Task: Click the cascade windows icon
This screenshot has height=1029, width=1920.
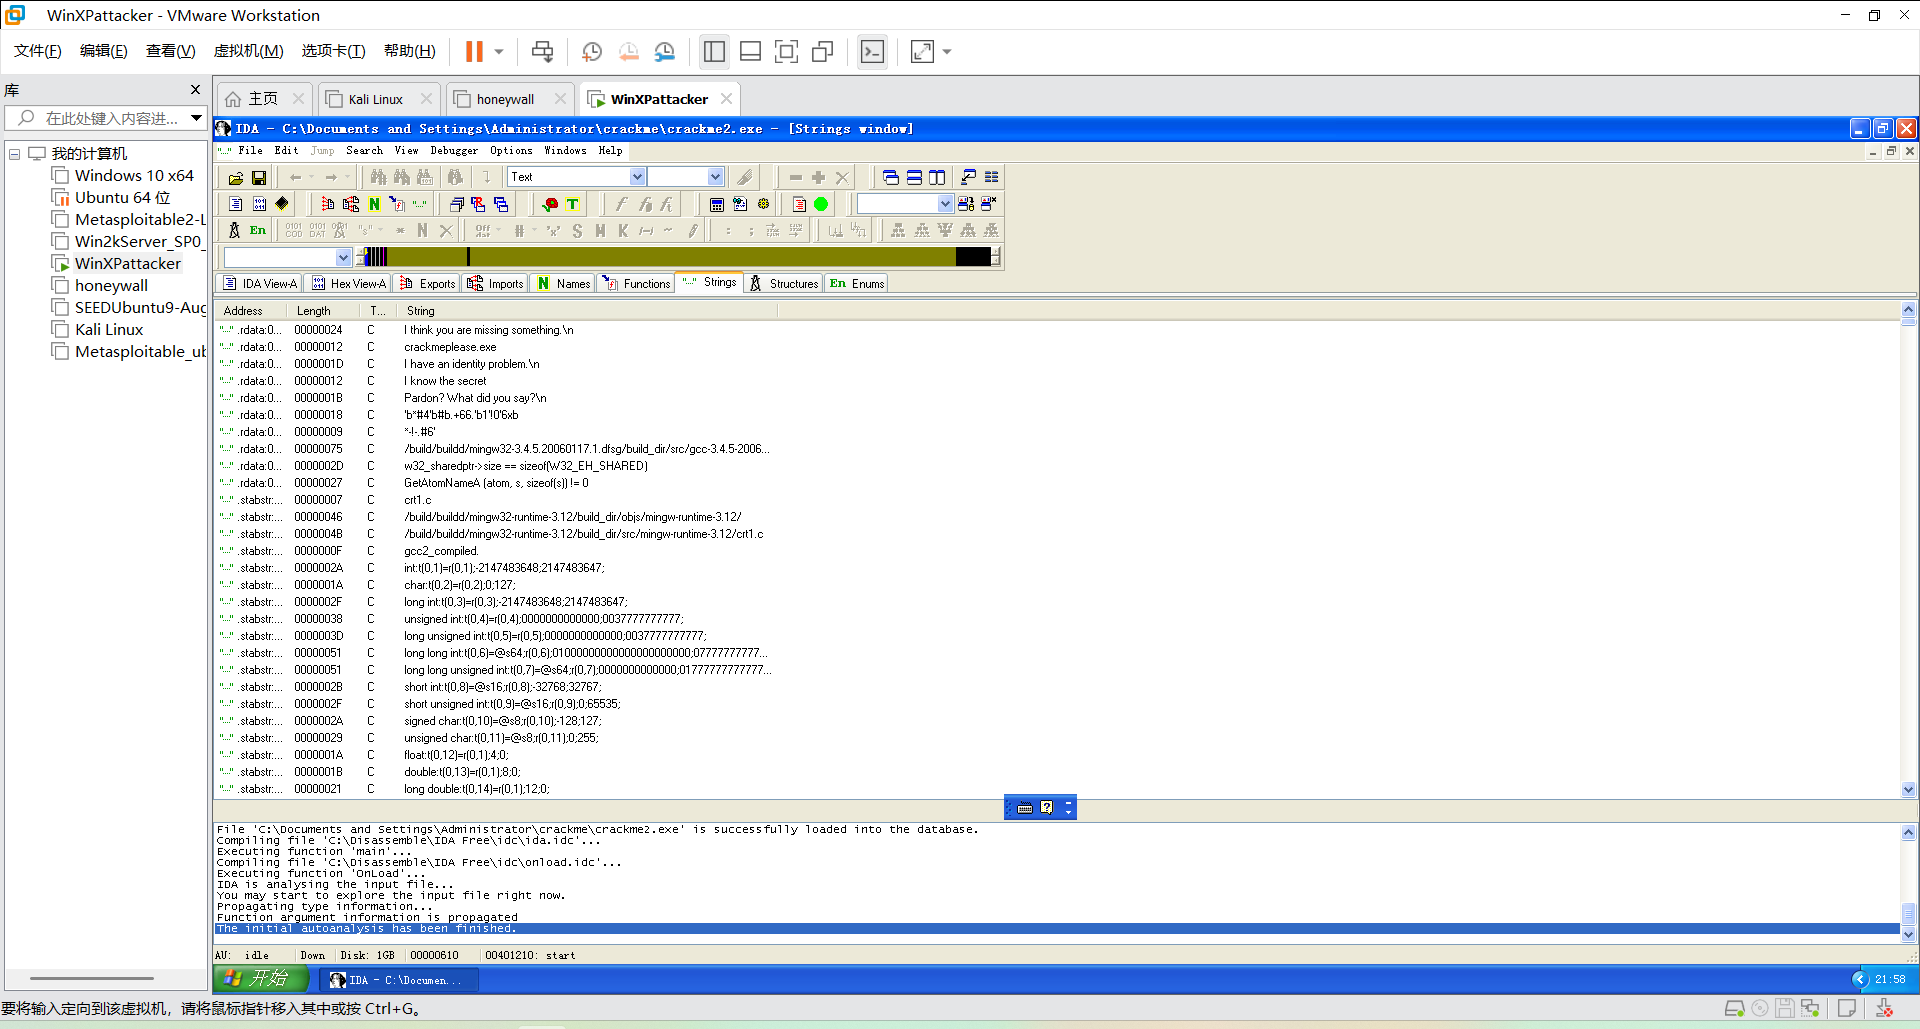Action: (x=891, y=178)
